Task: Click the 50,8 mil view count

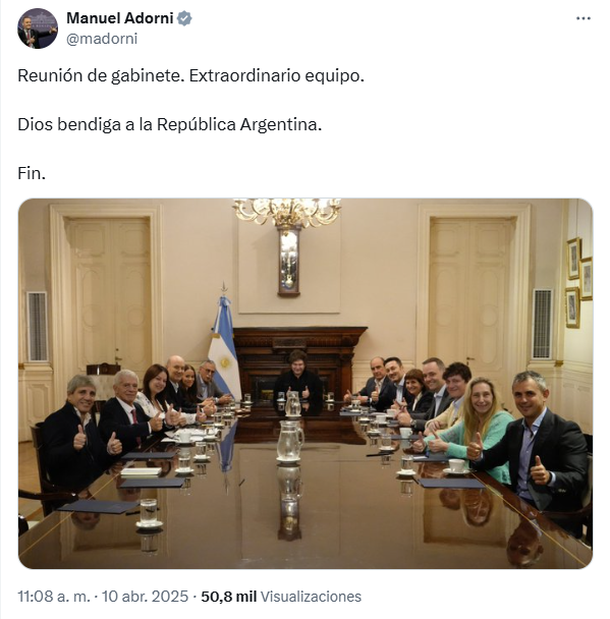Action: [229, 596]
